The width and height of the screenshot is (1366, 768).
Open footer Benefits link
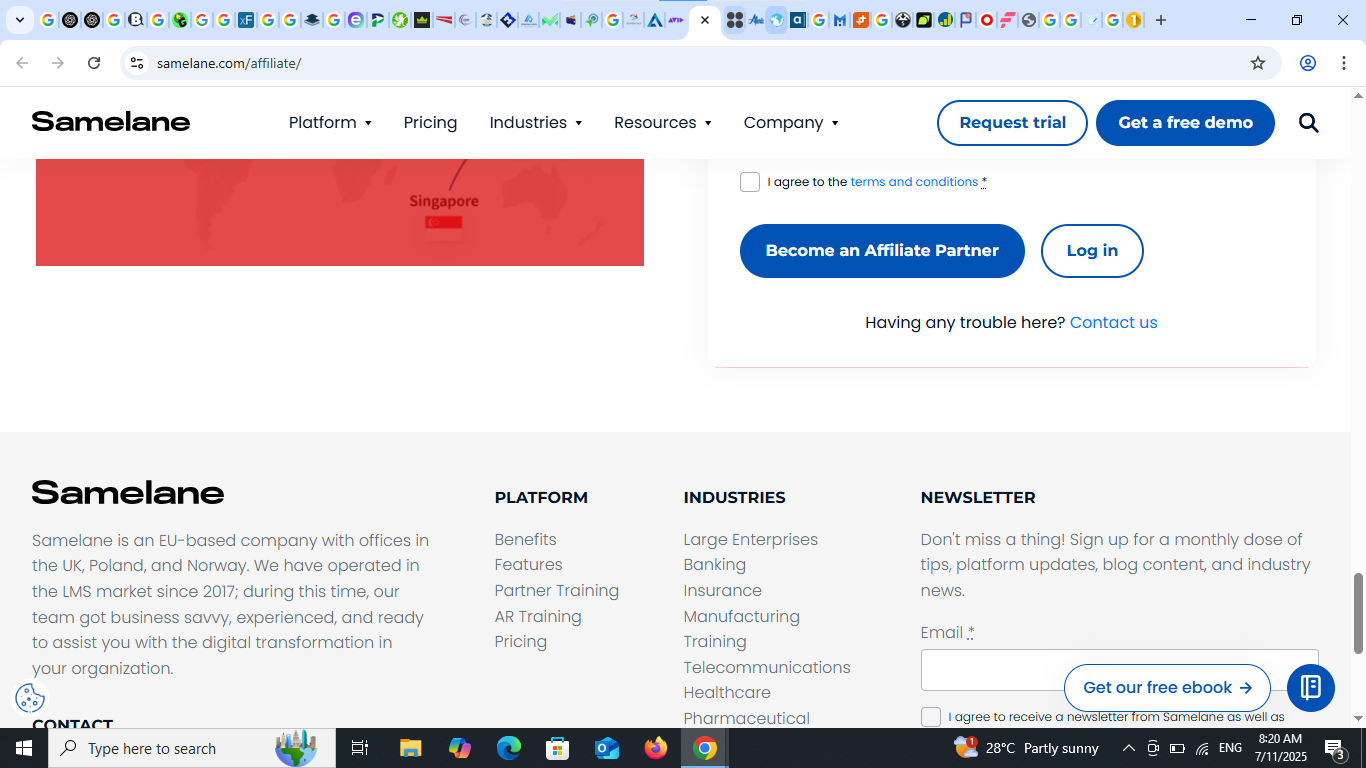[x=525, y=540]
